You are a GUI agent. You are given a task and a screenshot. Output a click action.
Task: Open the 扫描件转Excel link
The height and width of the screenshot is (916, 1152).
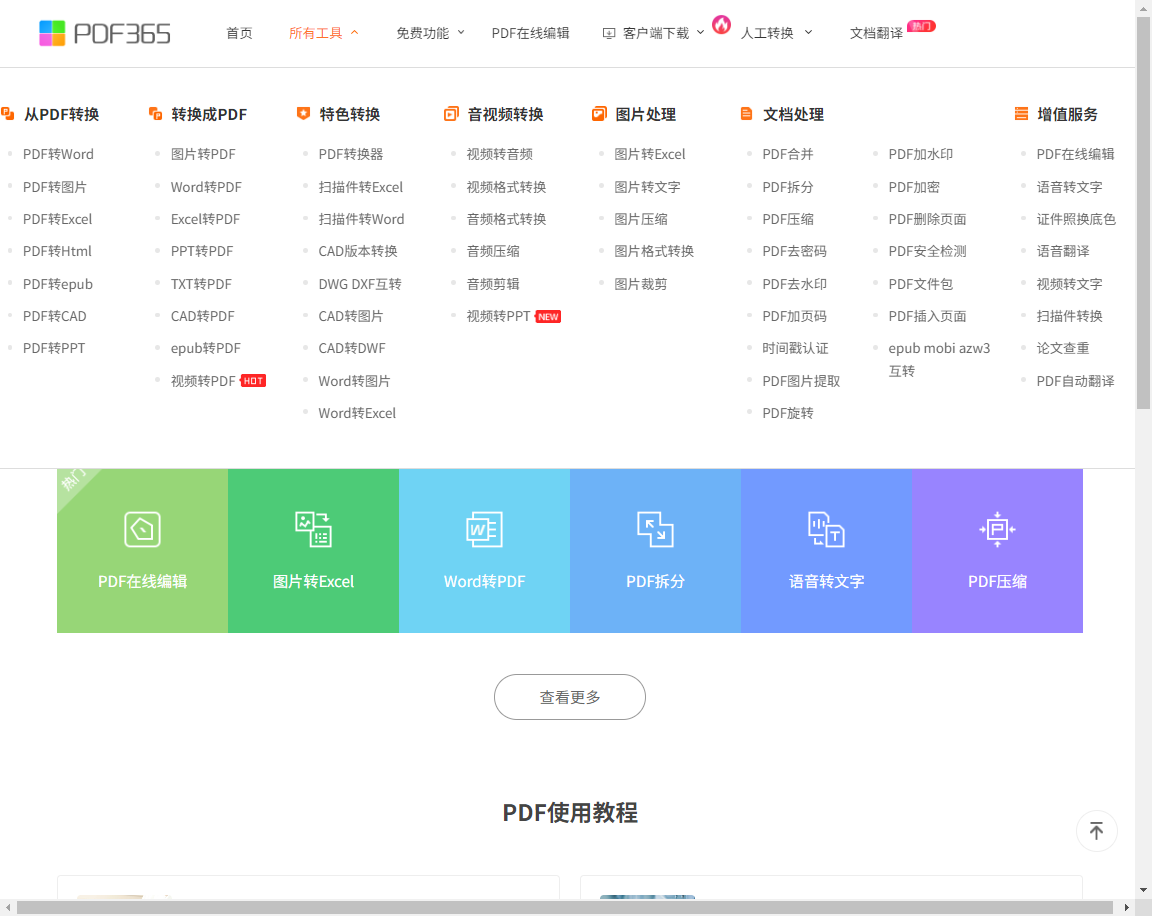point(361,187)
